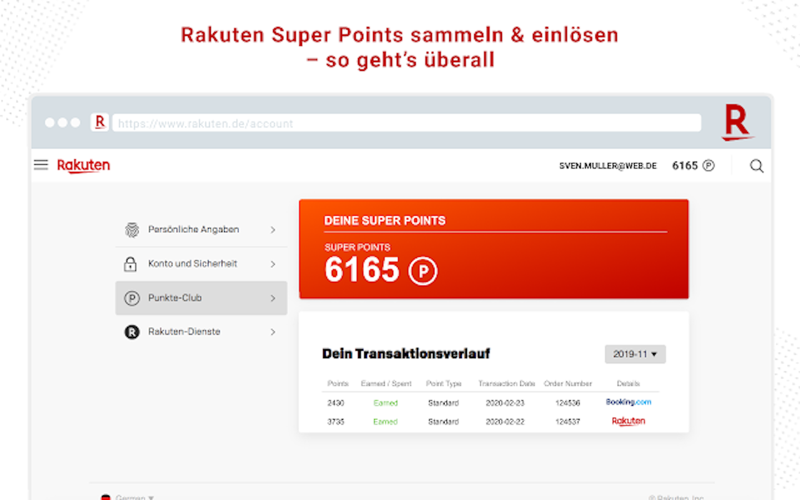Click the 6165 points balance in header

click(x=685, y=166)
